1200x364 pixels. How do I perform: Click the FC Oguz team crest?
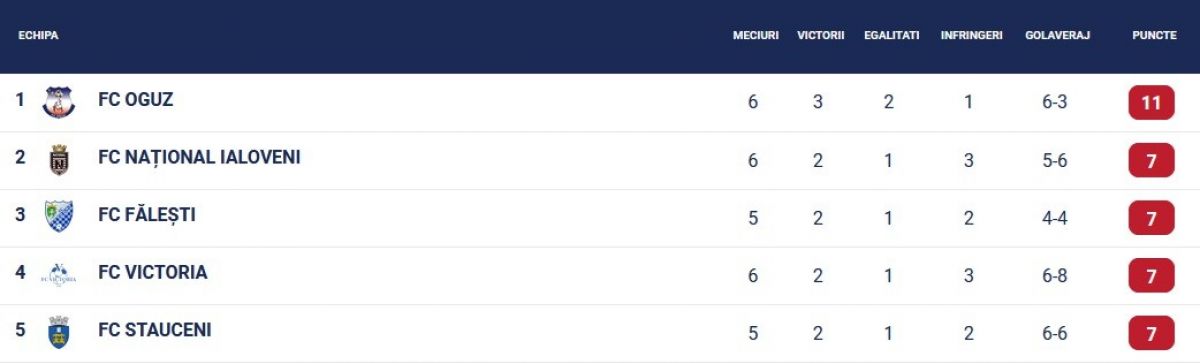click(59, 102)
